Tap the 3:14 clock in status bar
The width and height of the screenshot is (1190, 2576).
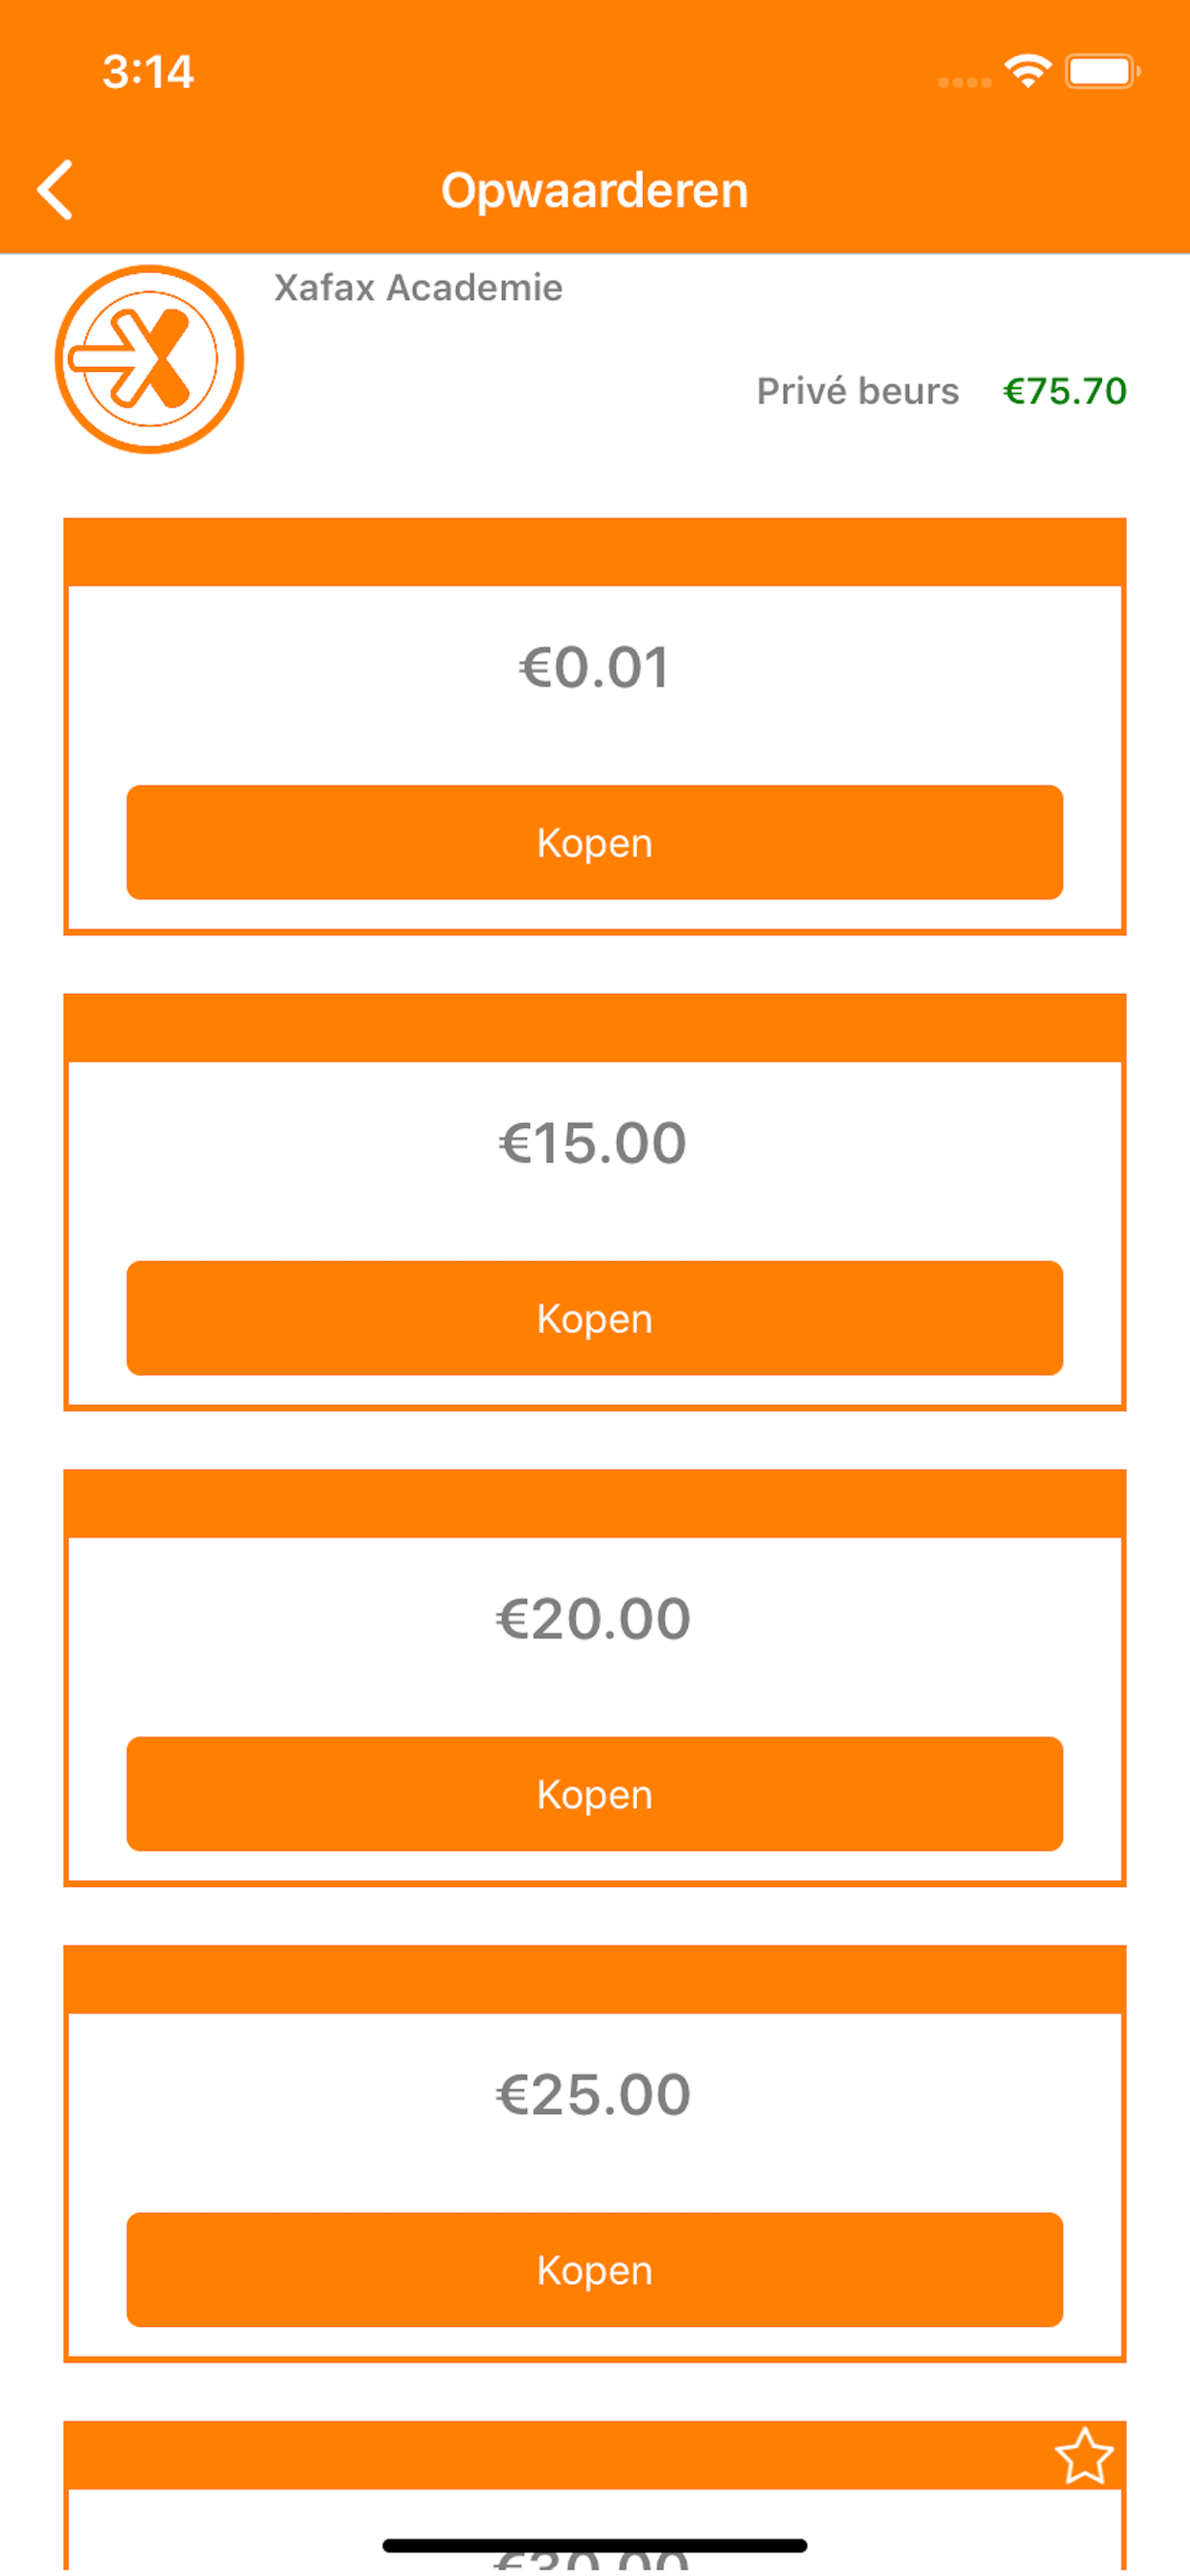coord(148,72)
